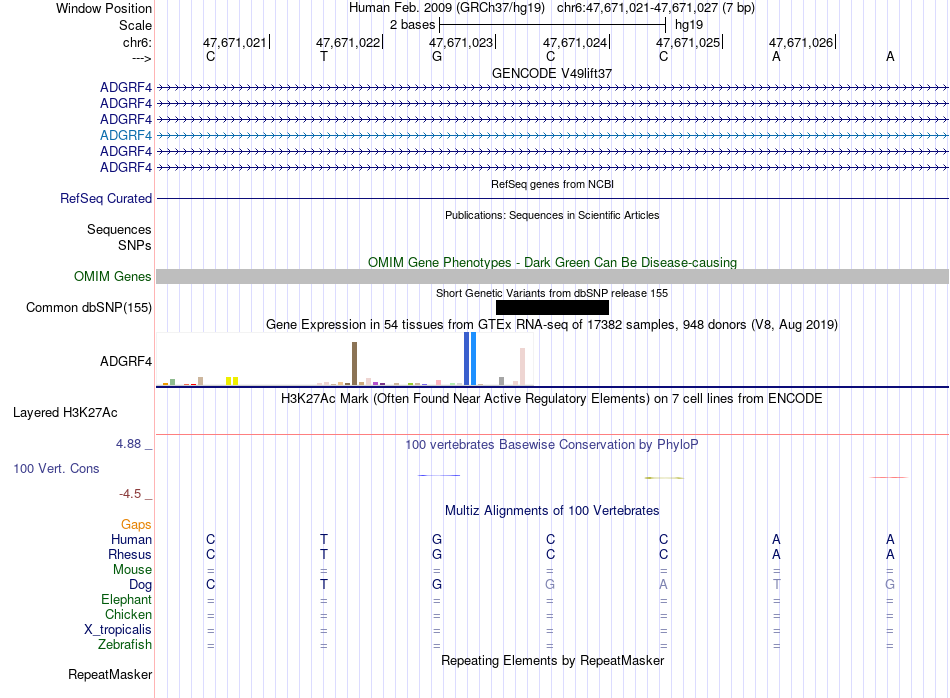Click the 2 bases scale bar label

[x=413, y=25]
